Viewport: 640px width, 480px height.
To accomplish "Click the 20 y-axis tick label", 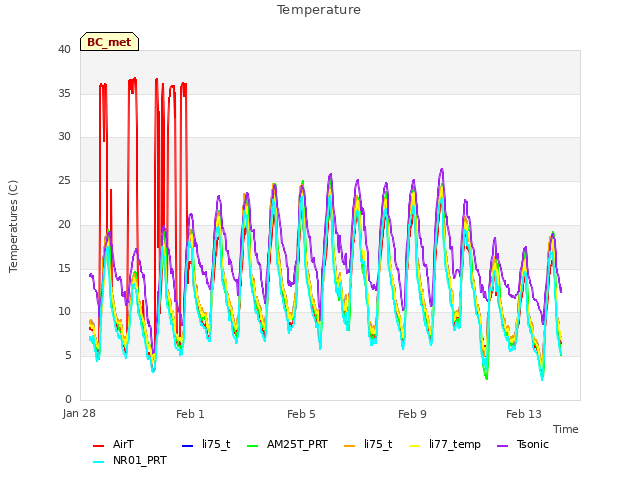I will tap(64, 224).
